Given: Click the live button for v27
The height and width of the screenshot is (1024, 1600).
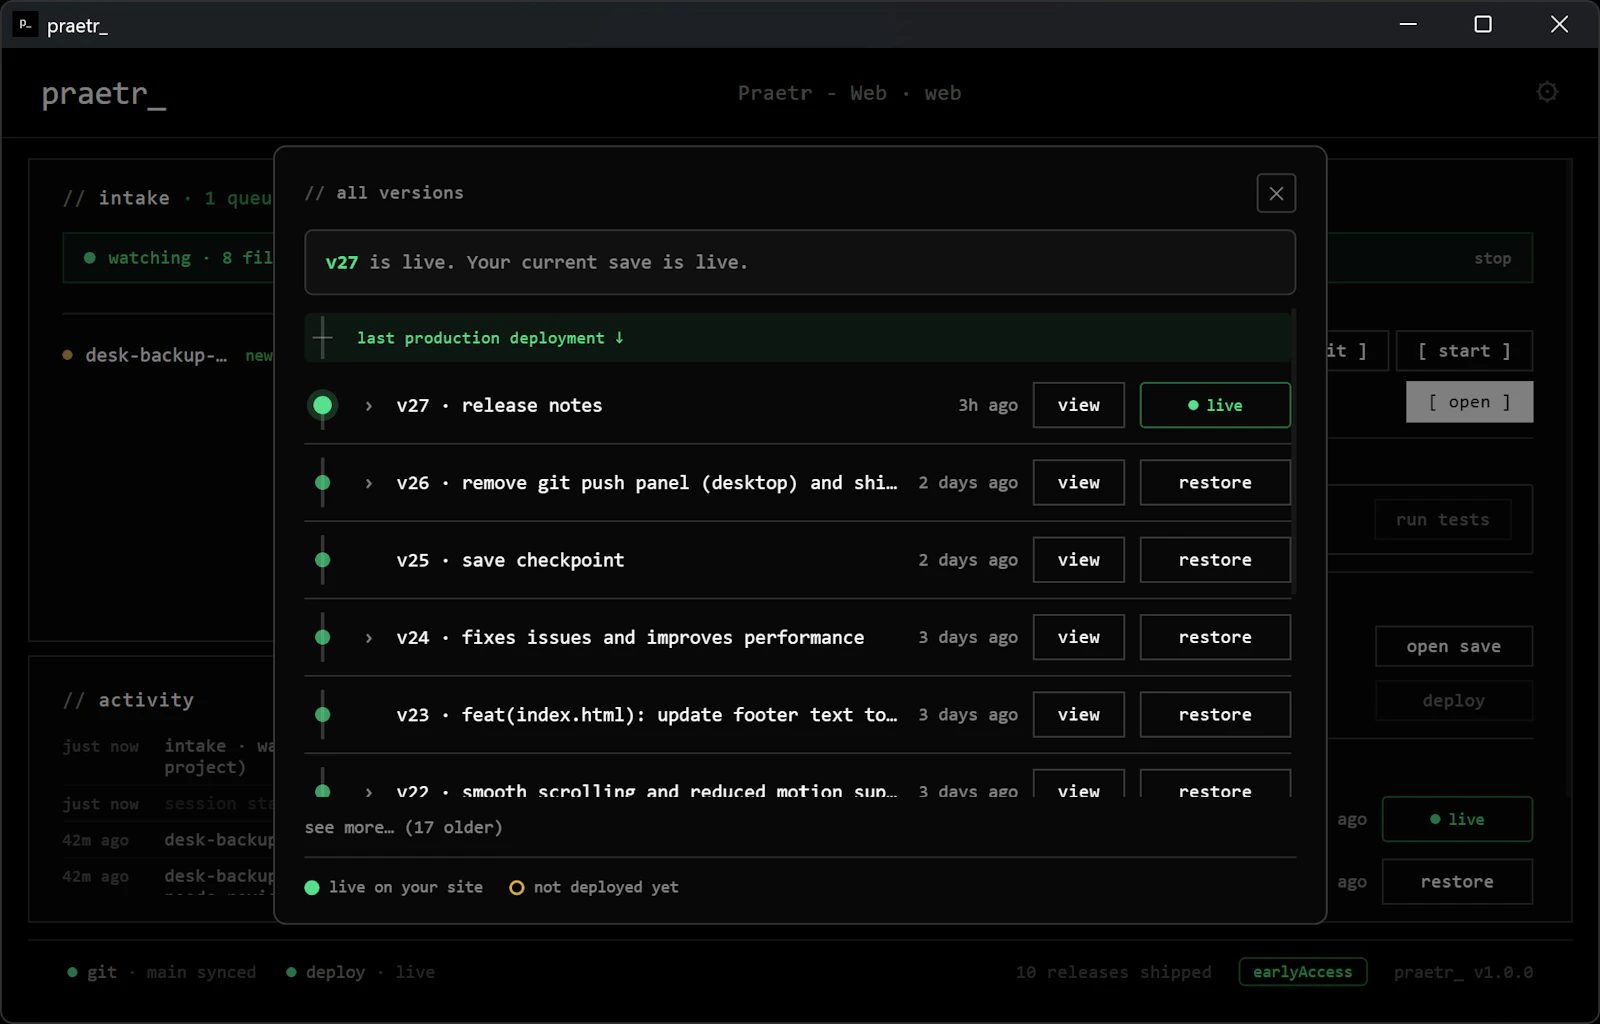Looking at the screenshot, I should click(1215, 405).
